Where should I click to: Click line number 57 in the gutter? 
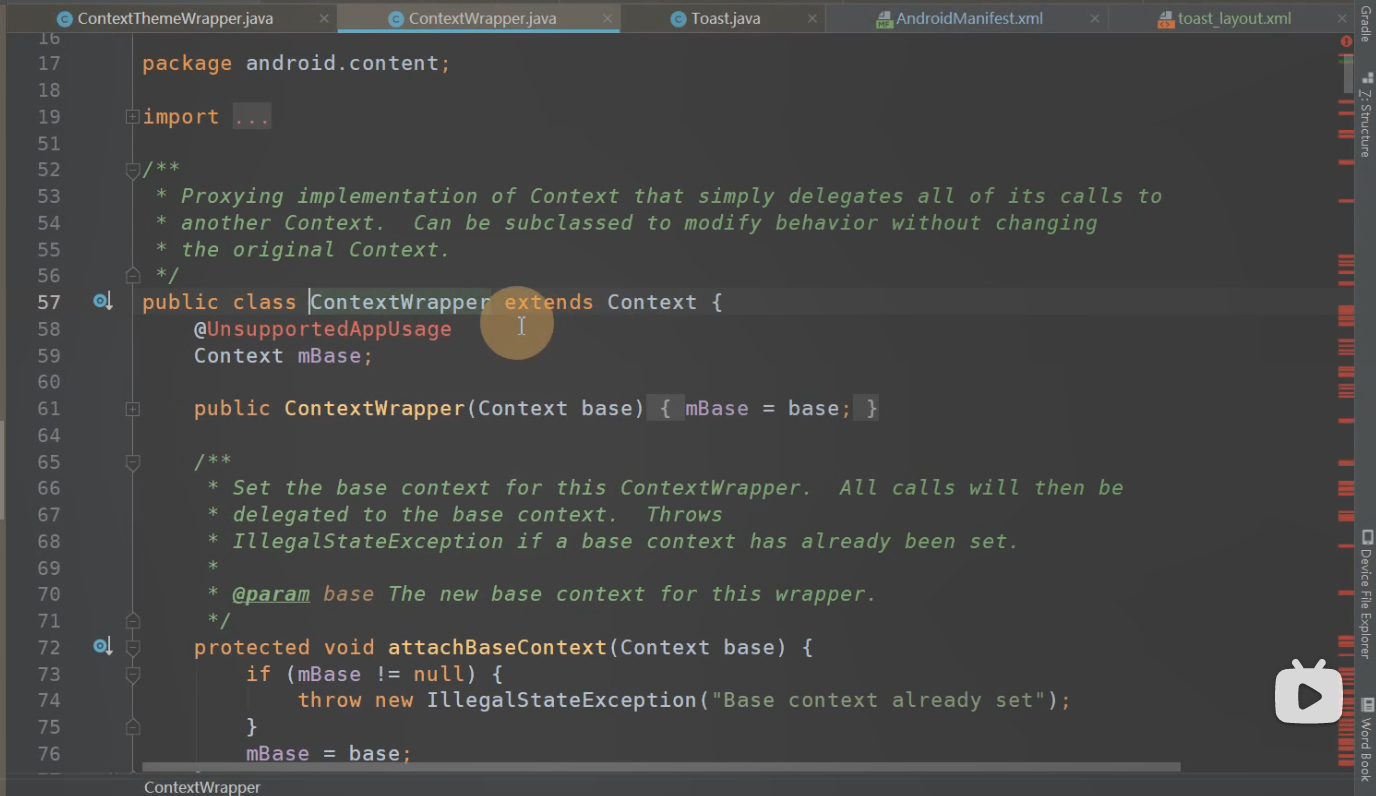click(x=48, y=302)
